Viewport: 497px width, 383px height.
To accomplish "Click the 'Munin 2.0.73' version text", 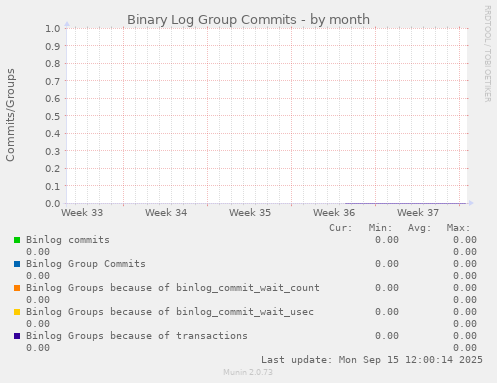I will pos(248,372).
